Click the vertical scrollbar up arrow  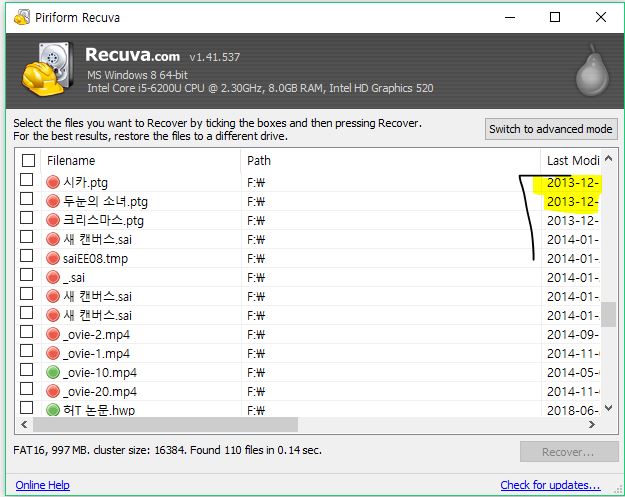click(x=609, y=159)
